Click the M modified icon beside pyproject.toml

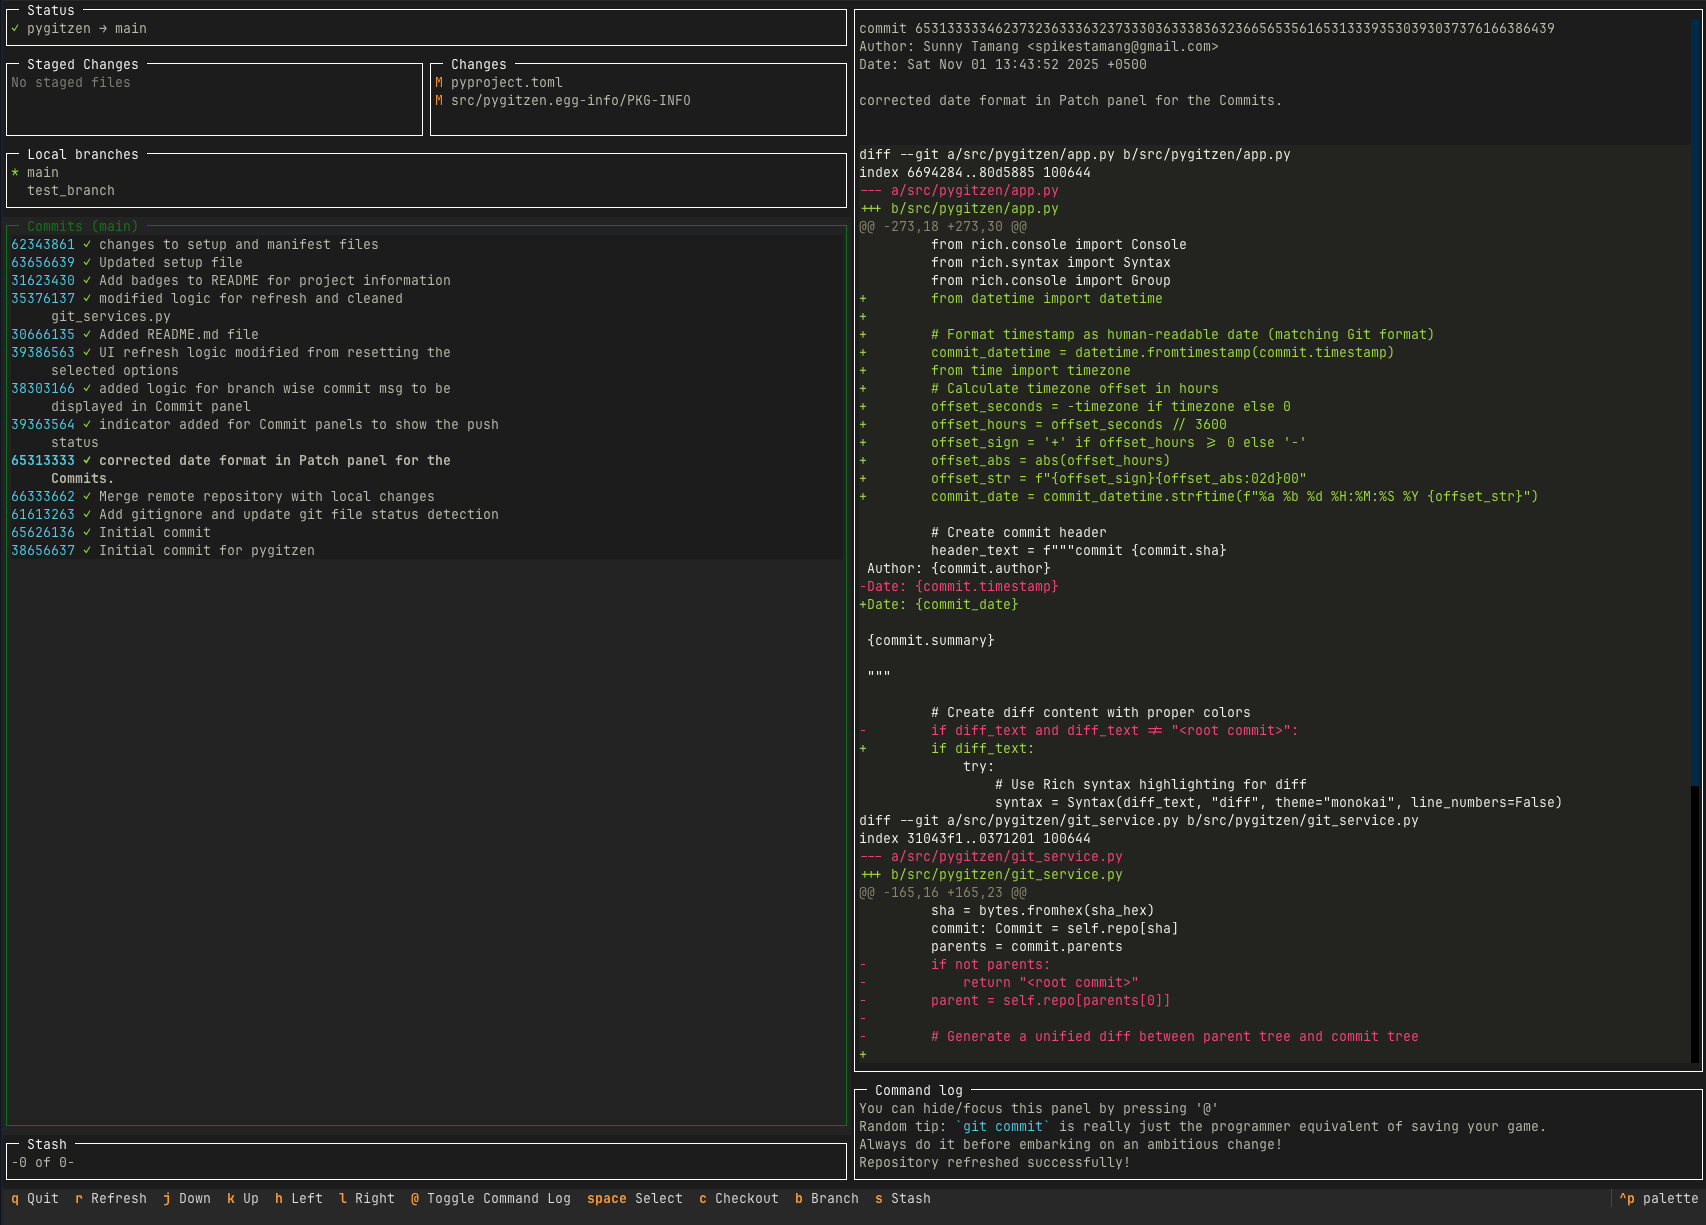[x=437, y=82]
